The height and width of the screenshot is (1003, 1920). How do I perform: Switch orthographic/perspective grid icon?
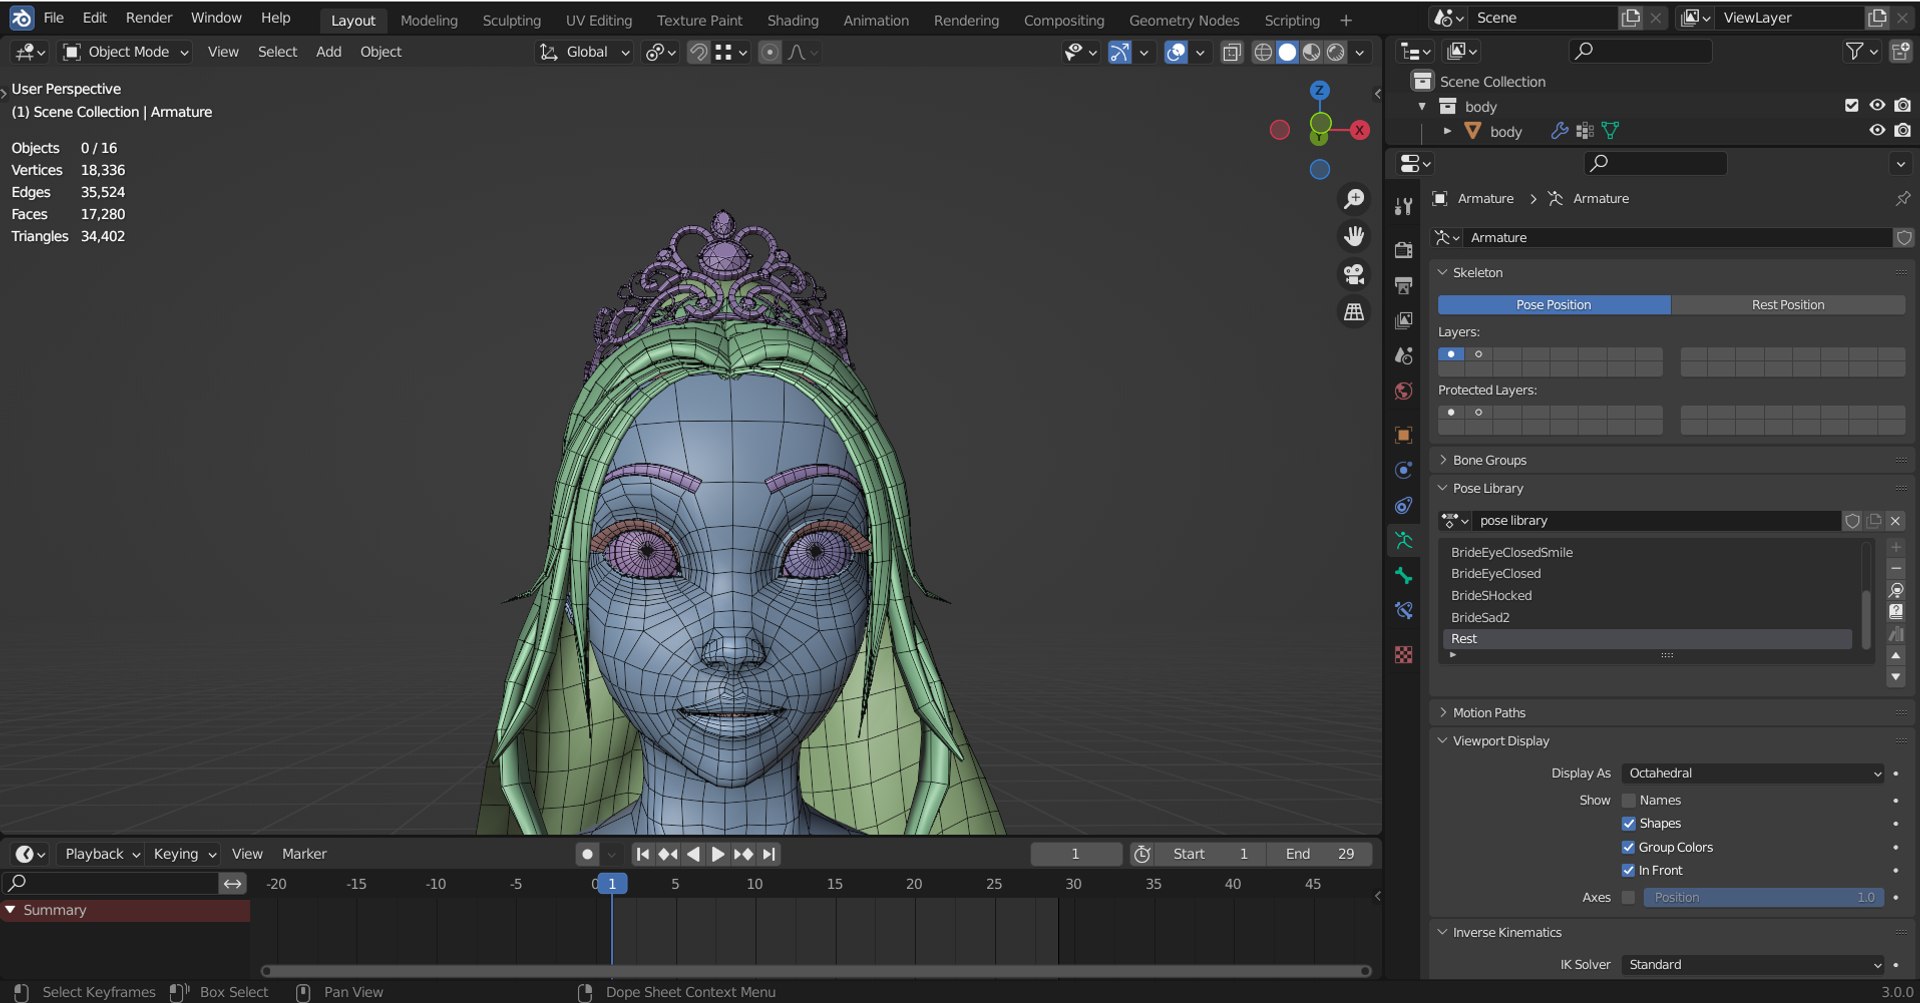[x=1354, y=312]
